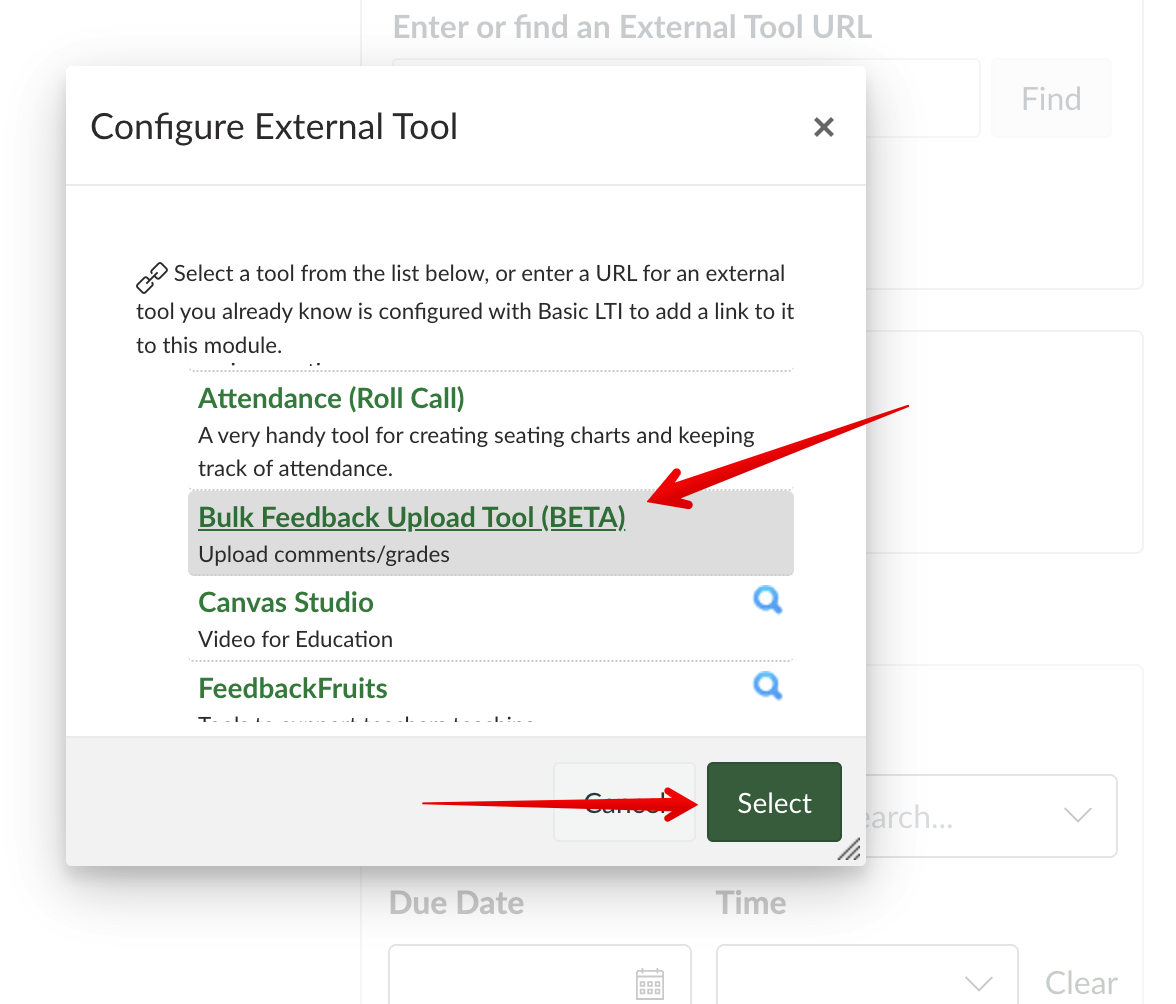Open the Due Date calendar picker icon
Image resolution: width=1176 pixels, height=1004 pixels.
click(650, 982)
